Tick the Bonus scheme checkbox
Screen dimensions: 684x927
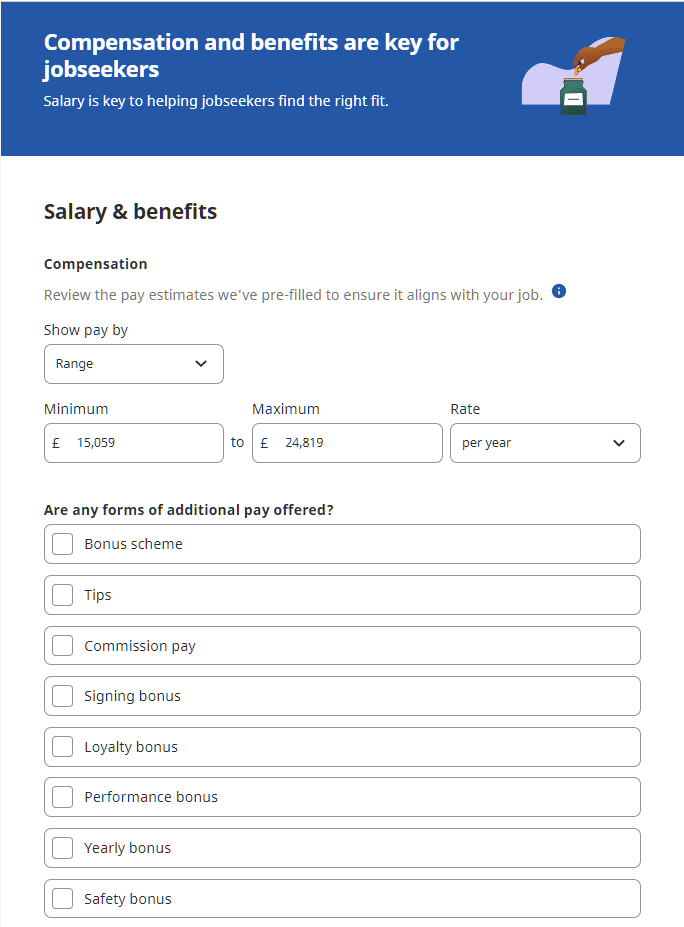pos(63,544)
